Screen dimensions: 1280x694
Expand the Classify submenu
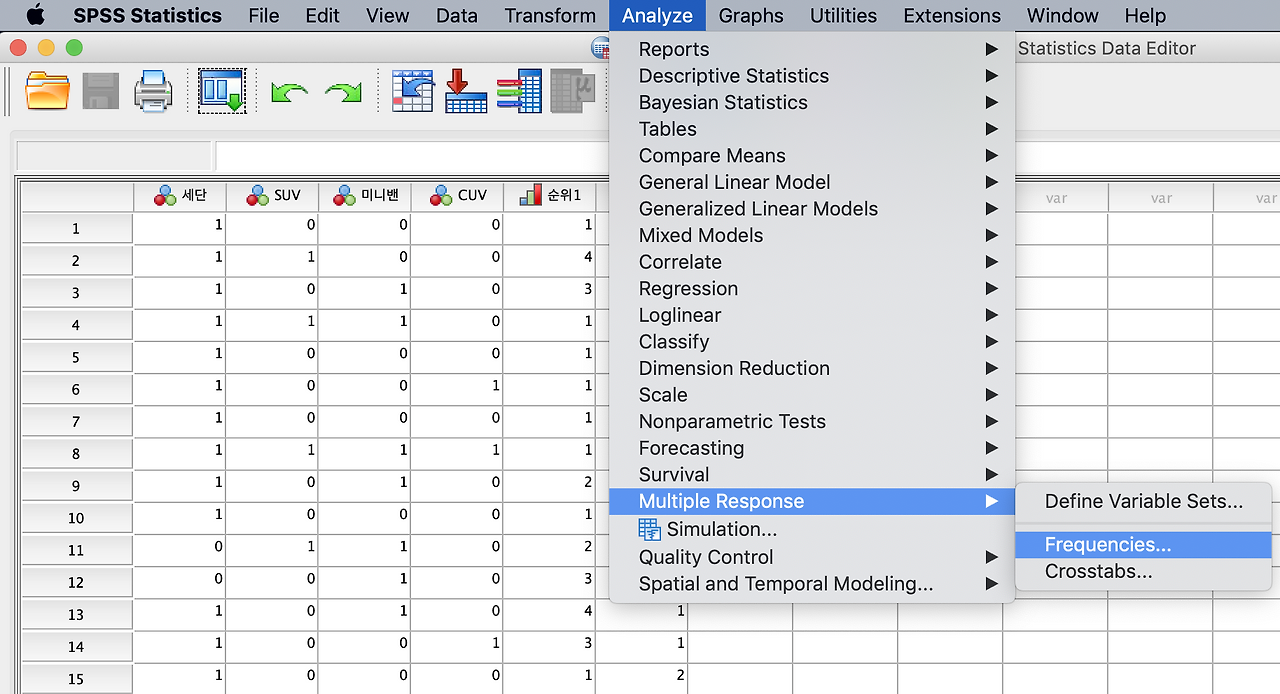(x=812, y=342)
